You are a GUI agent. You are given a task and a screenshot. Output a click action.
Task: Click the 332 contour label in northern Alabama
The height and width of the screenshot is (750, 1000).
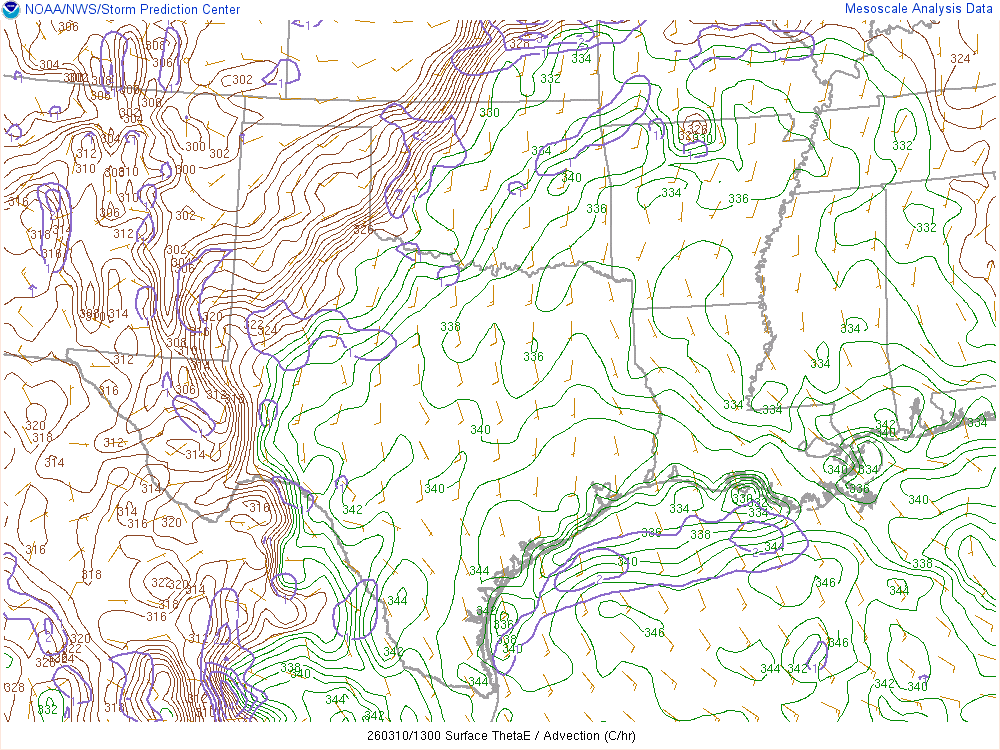[903, 146]
